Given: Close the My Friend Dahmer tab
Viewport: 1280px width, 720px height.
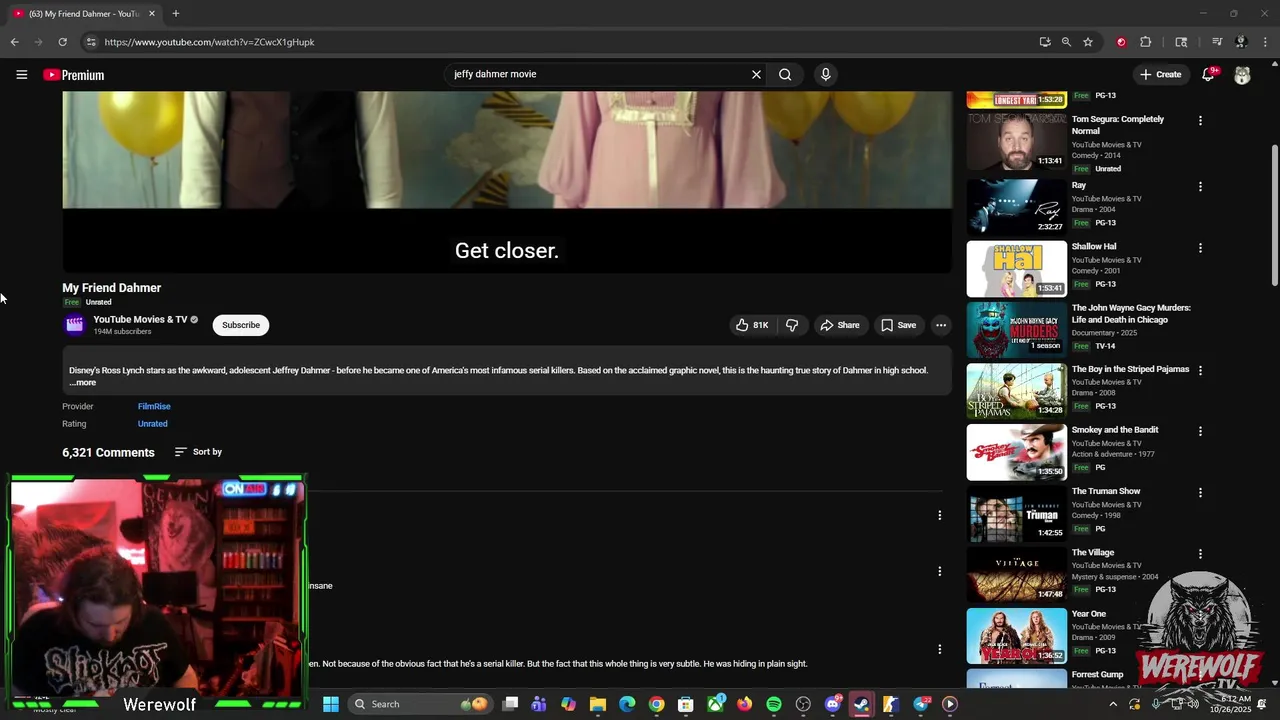Looking at the screenshot, I should pyautogui.click(x=152, y=14).
